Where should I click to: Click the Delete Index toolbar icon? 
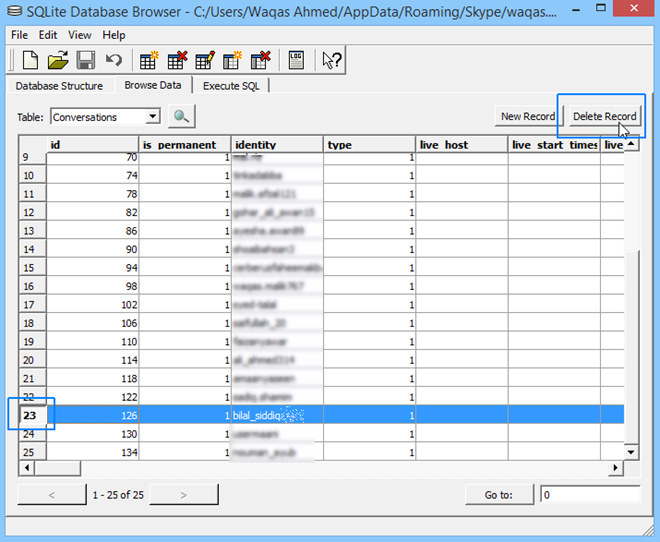pos(261,60)
